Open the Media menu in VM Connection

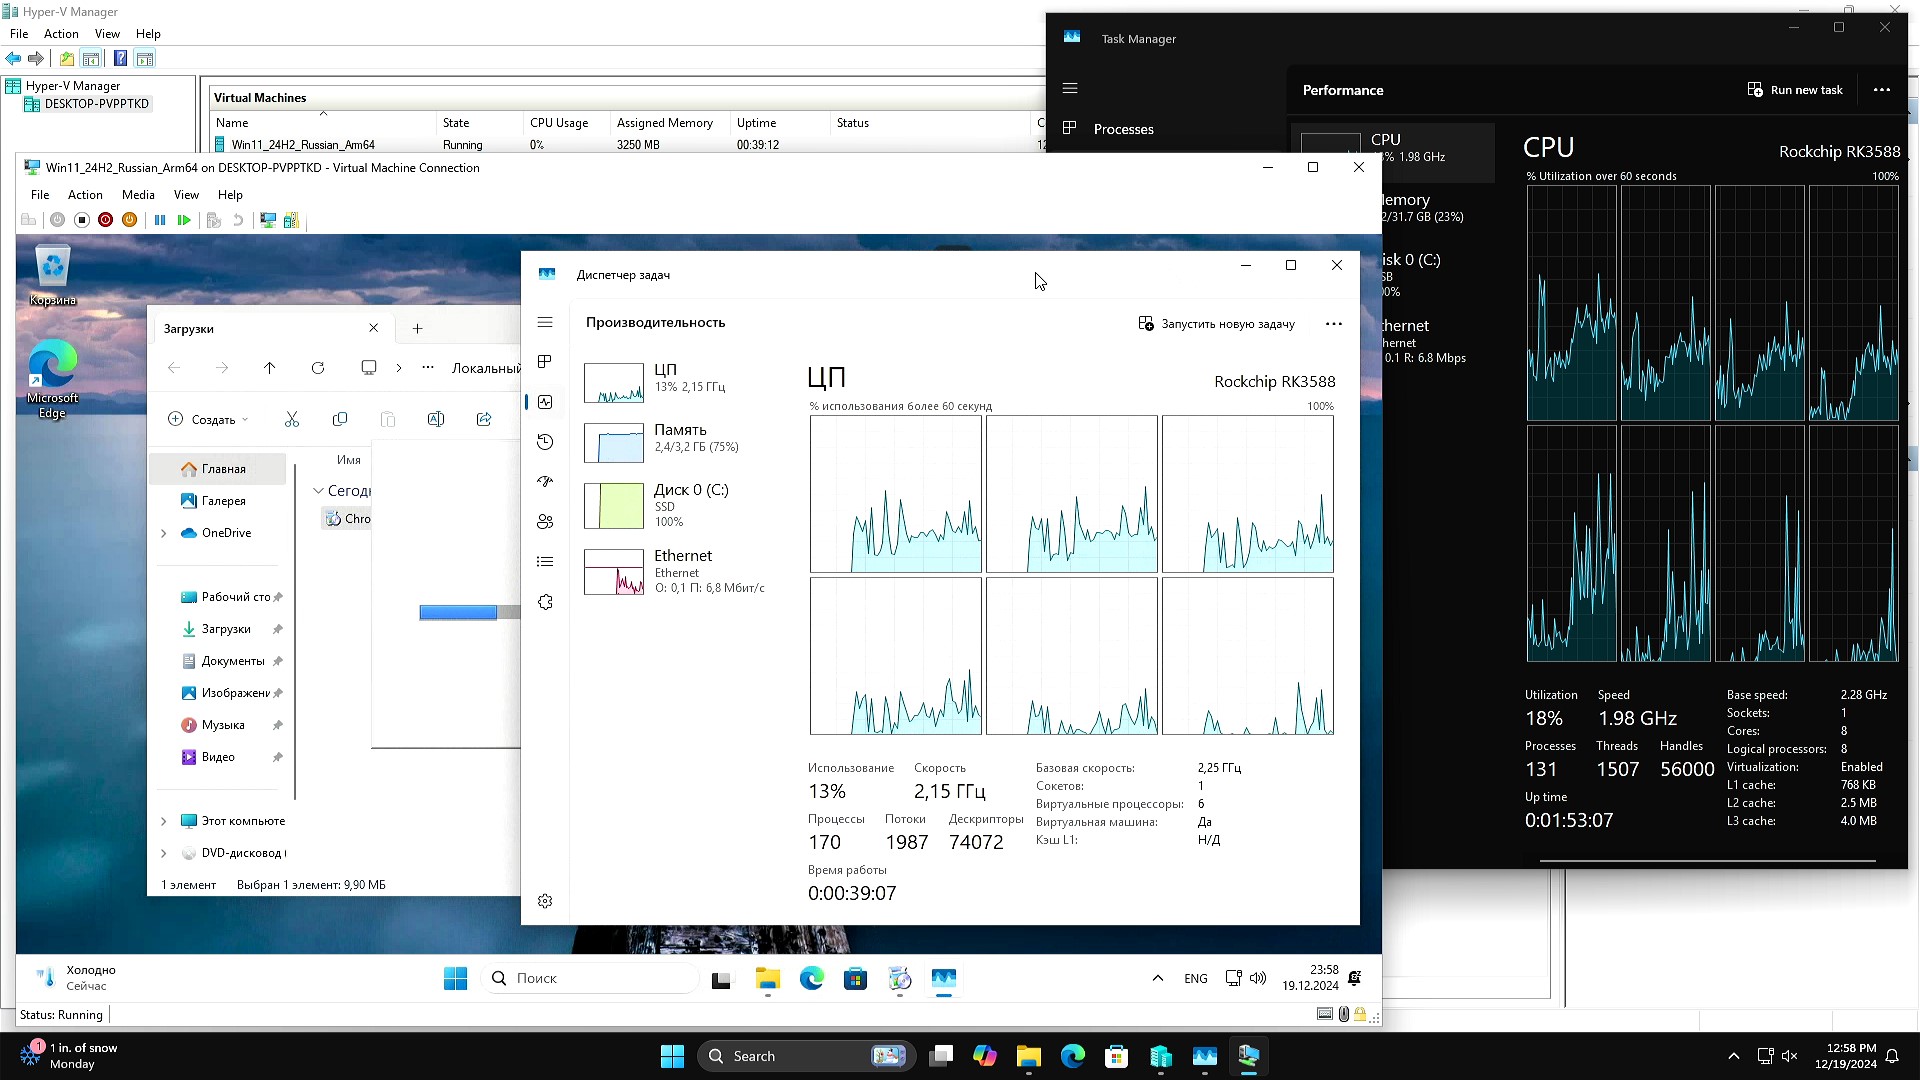tap(138, 195)
